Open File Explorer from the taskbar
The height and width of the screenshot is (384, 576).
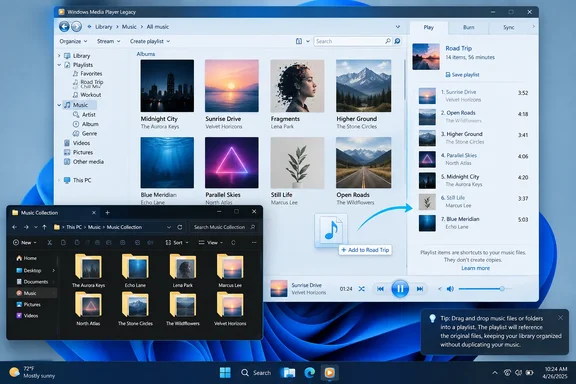click(288, 373)
